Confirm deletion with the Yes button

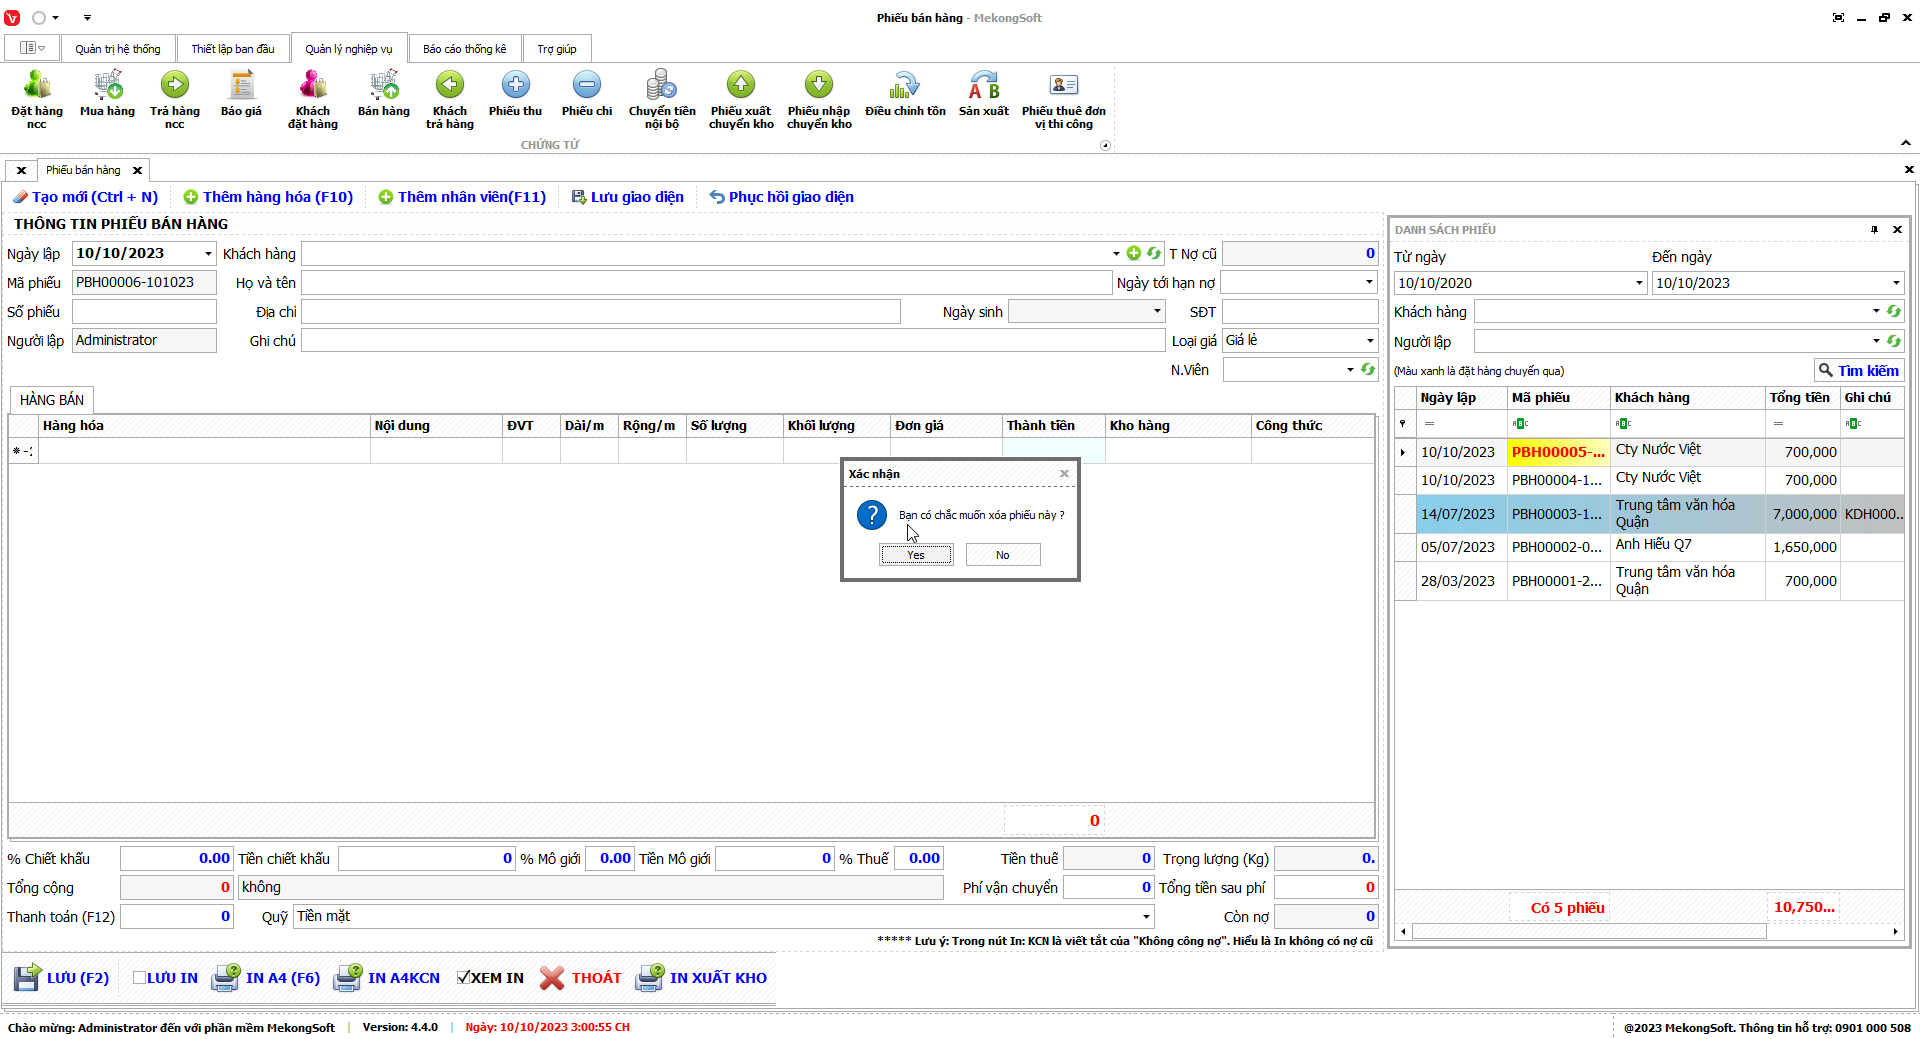click(916, 555)
